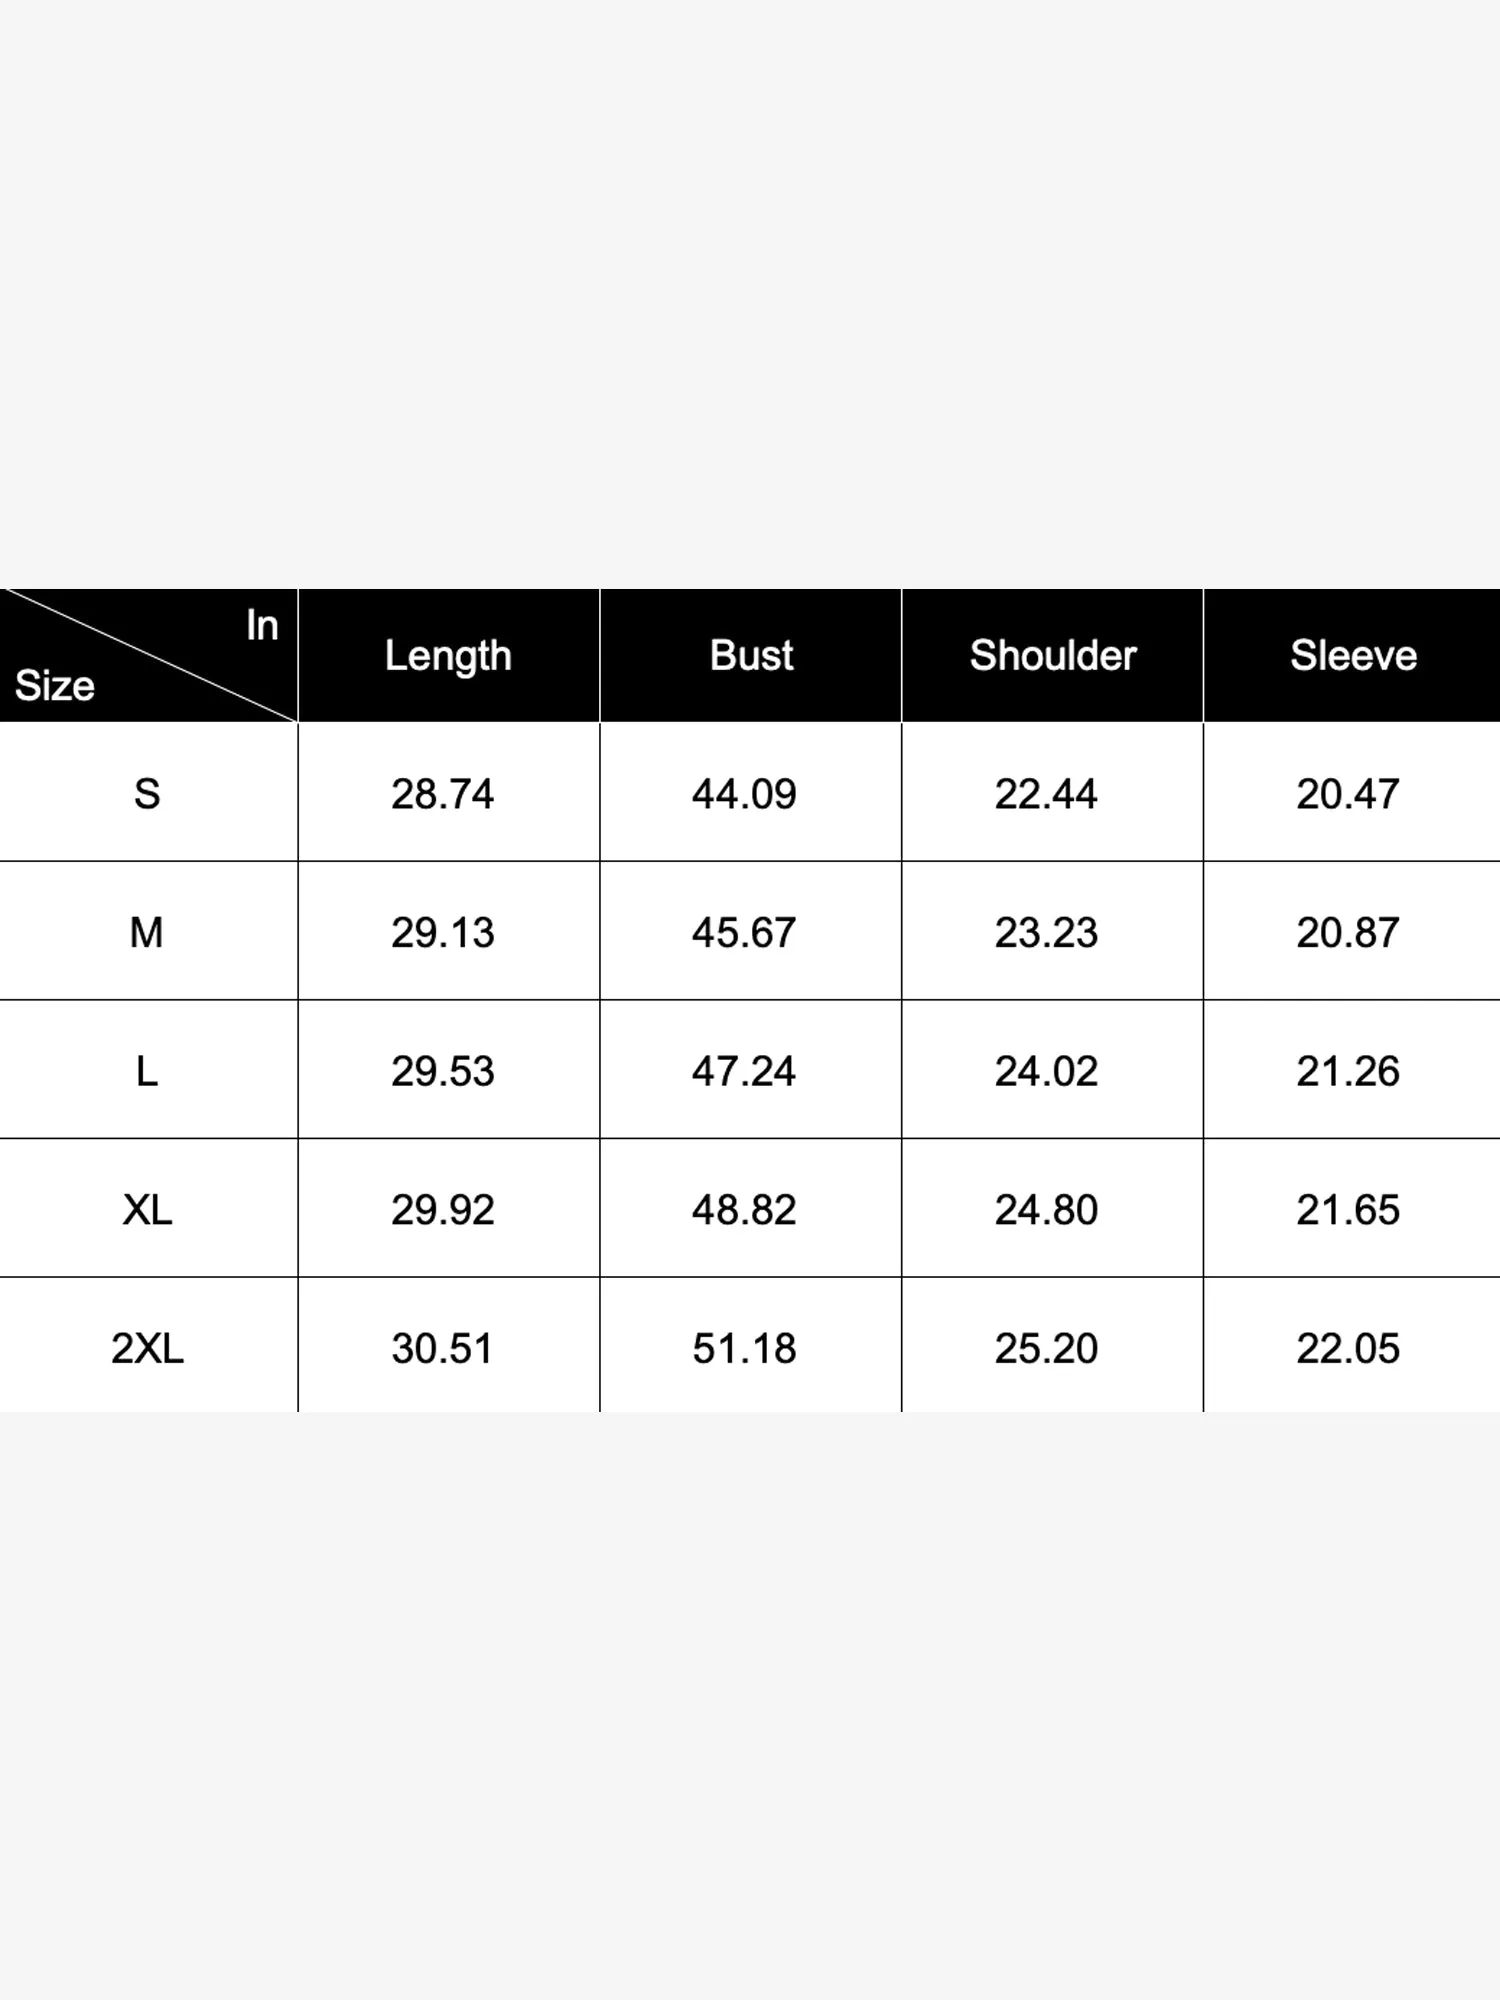Select the M size row label

tap(147, 933)
